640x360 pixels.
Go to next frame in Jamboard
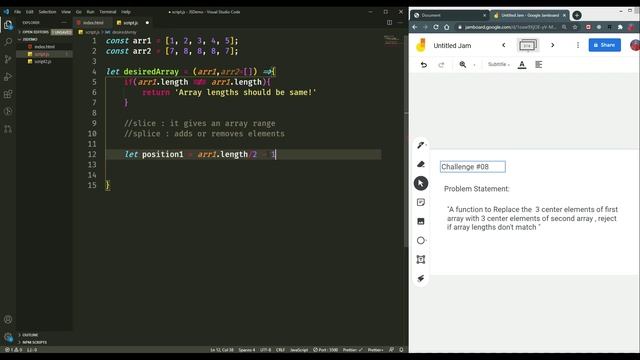pos(553,45)
